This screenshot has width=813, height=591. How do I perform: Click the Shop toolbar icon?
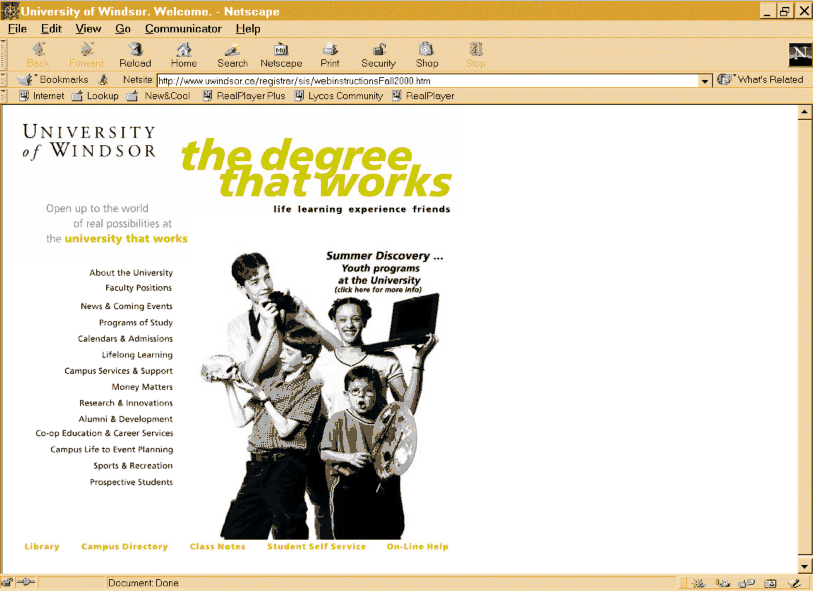427,51
